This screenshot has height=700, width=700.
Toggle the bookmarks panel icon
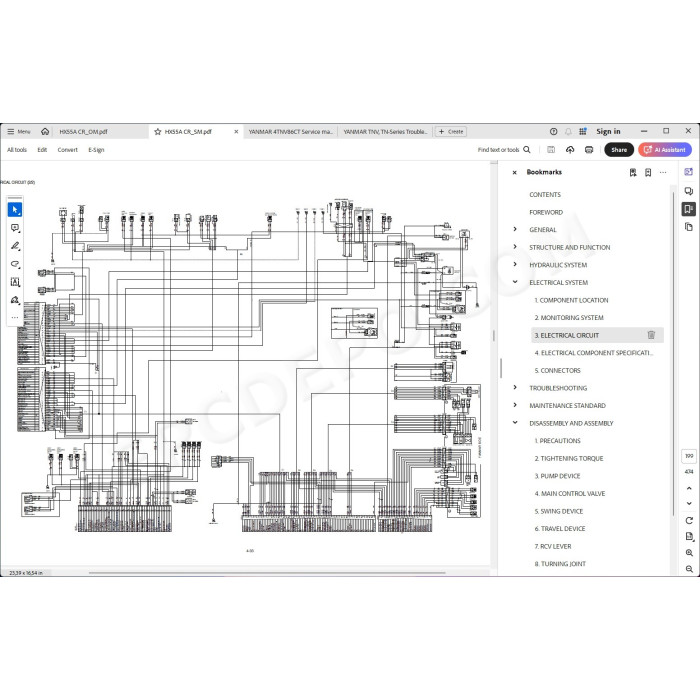pos(689,209)
